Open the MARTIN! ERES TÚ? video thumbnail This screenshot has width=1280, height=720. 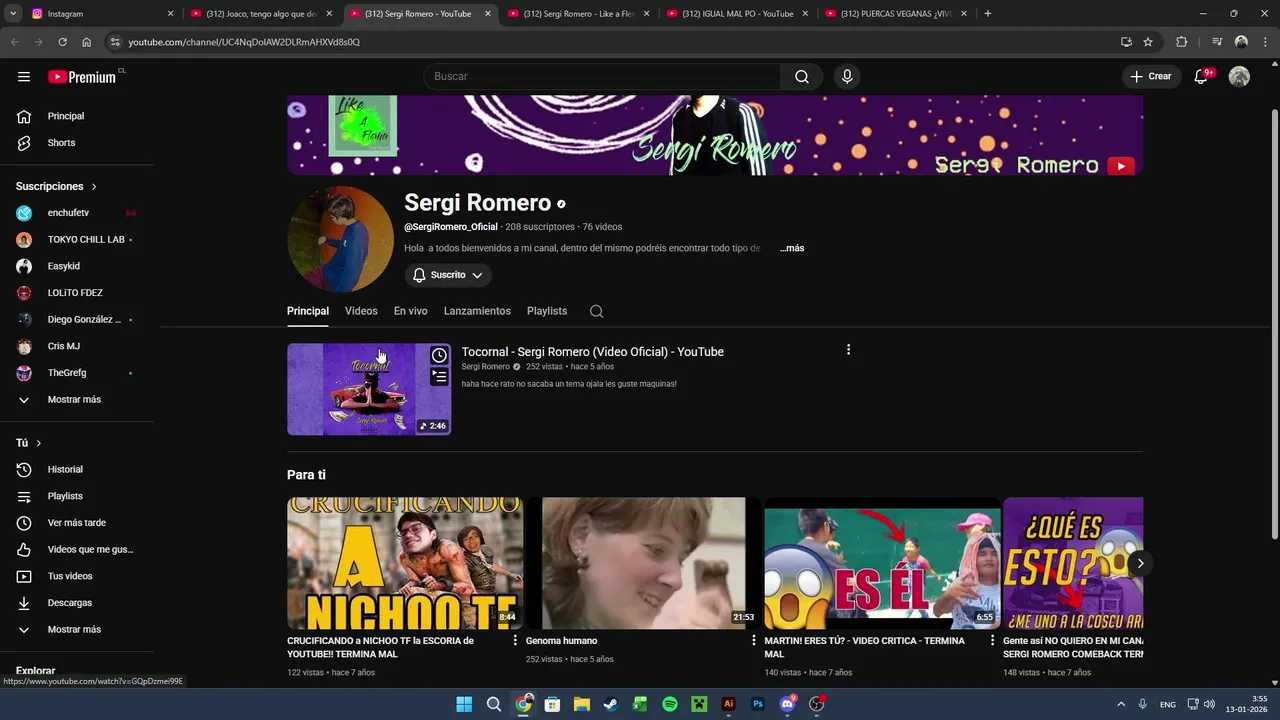(x=882, y=563)
